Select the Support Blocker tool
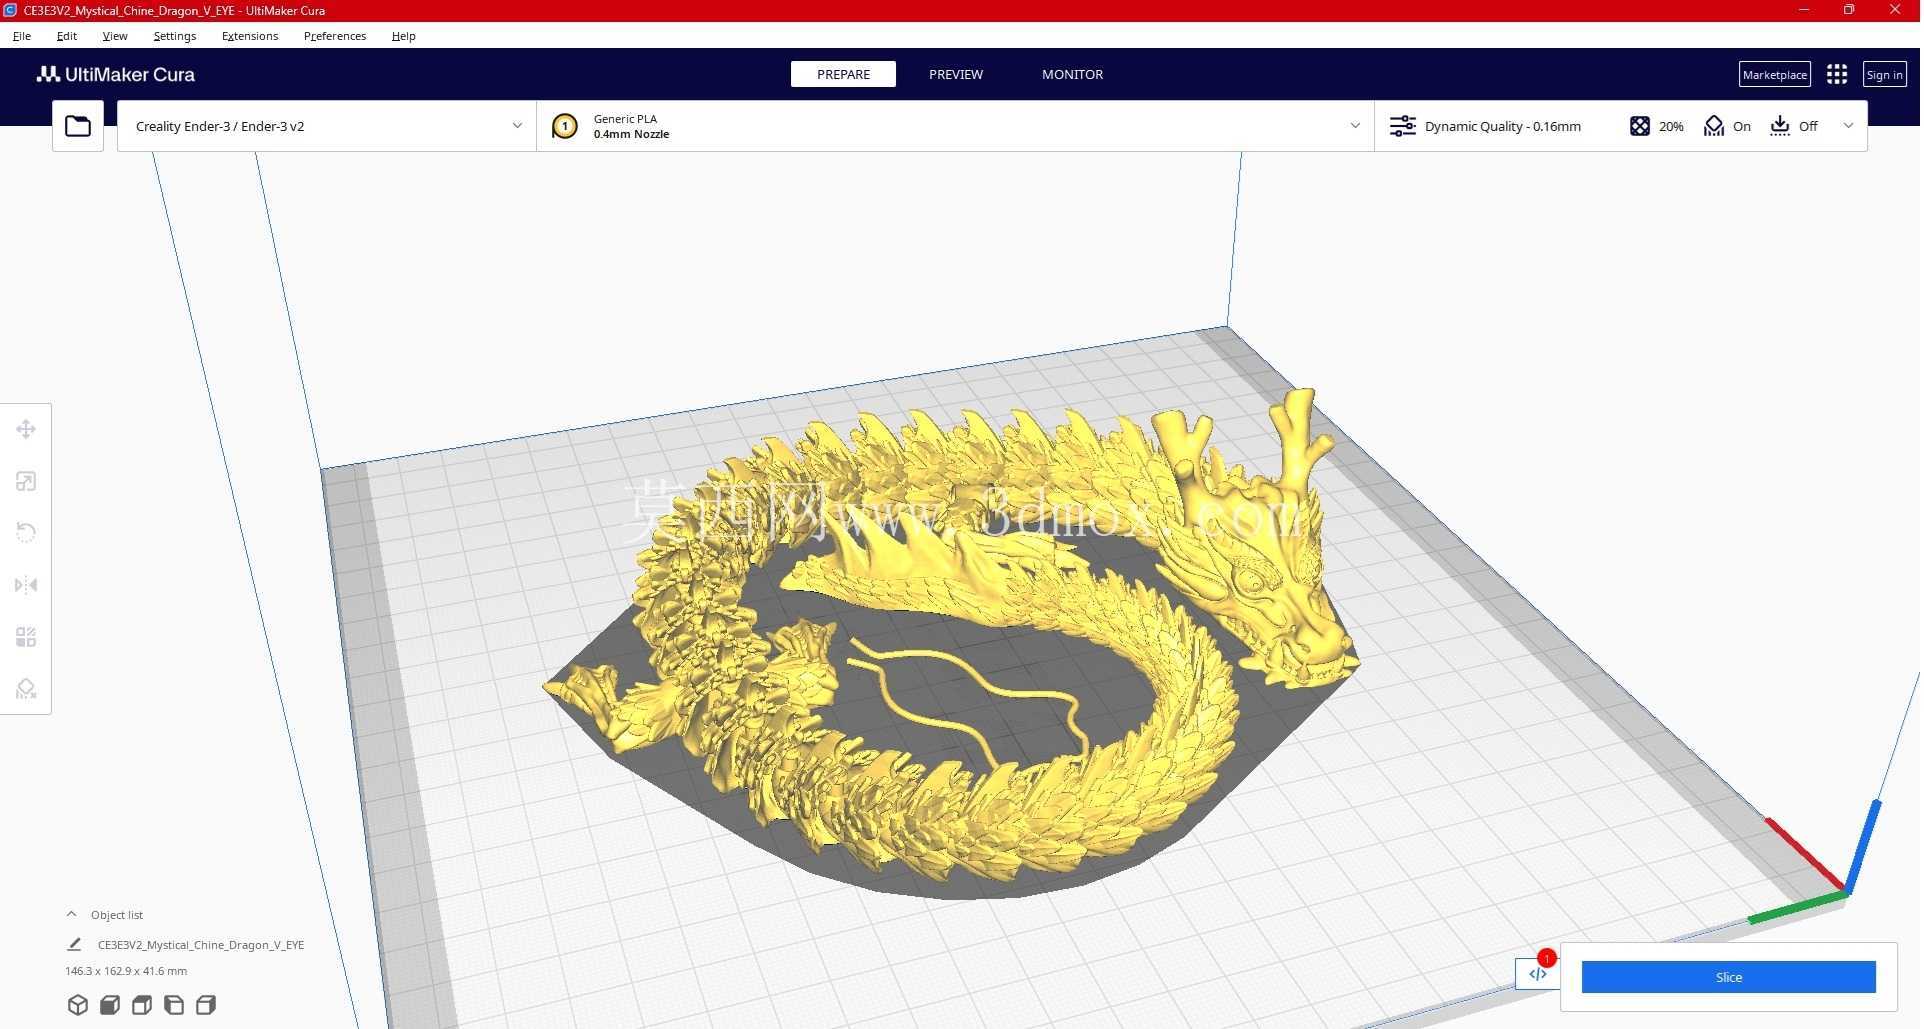1924x1029 pixels. 26,689
